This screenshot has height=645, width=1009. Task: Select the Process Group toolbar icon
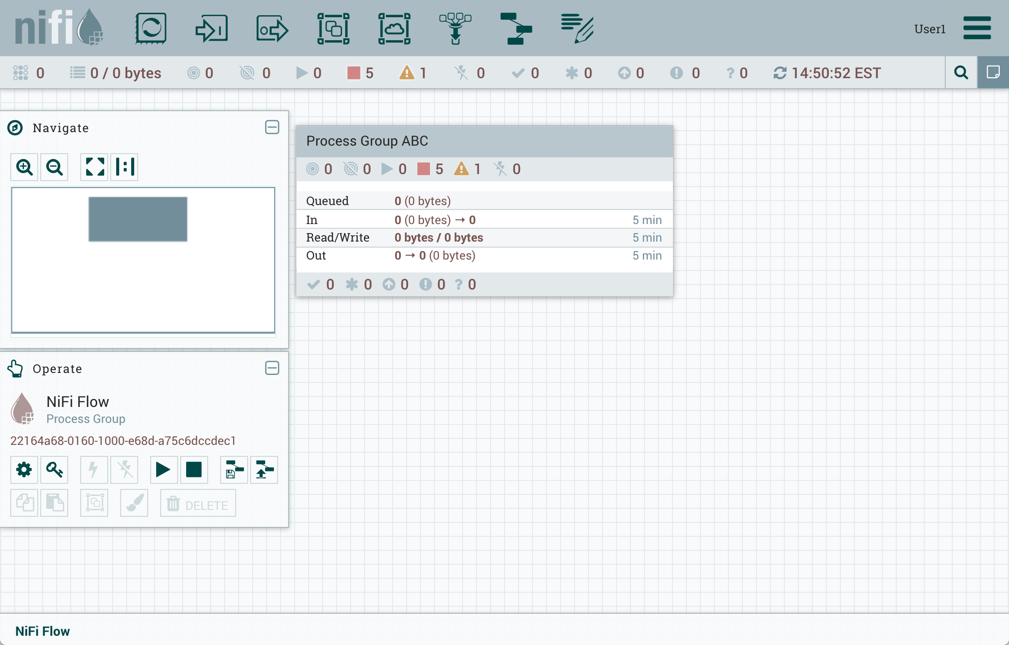click(x=333, y=28)
